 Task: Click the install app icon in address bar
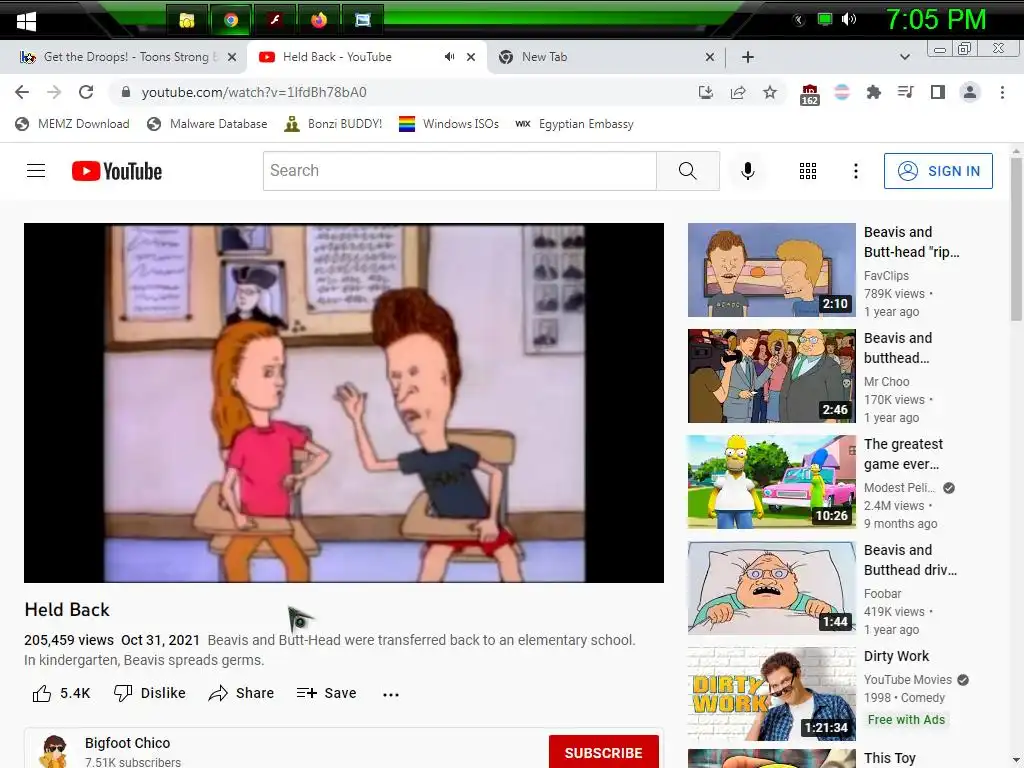[x=706, y=92]
